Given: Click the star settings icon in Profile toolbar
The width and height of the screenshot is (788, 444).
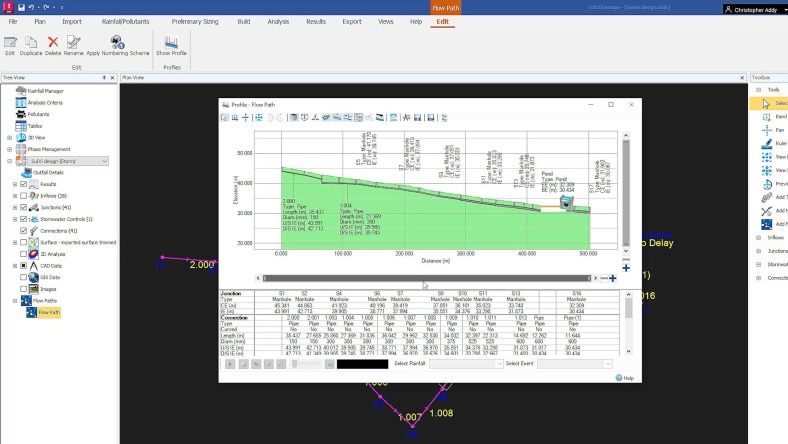Looking at the screenshot, I should point(407,118).
